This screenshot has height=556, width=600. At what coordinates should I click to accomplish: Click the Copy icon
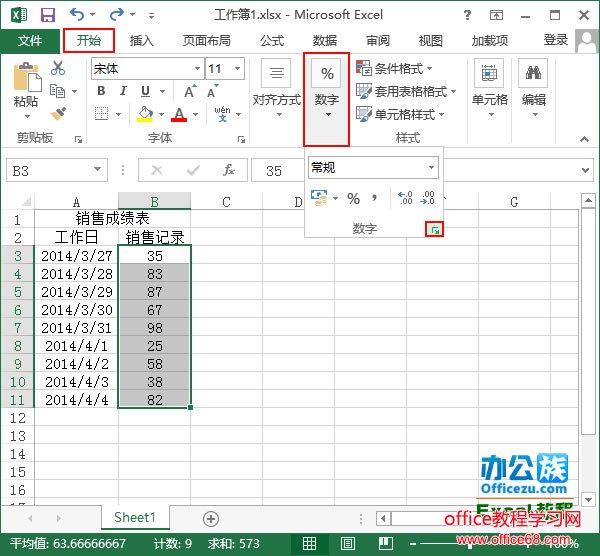click(57, 91)
